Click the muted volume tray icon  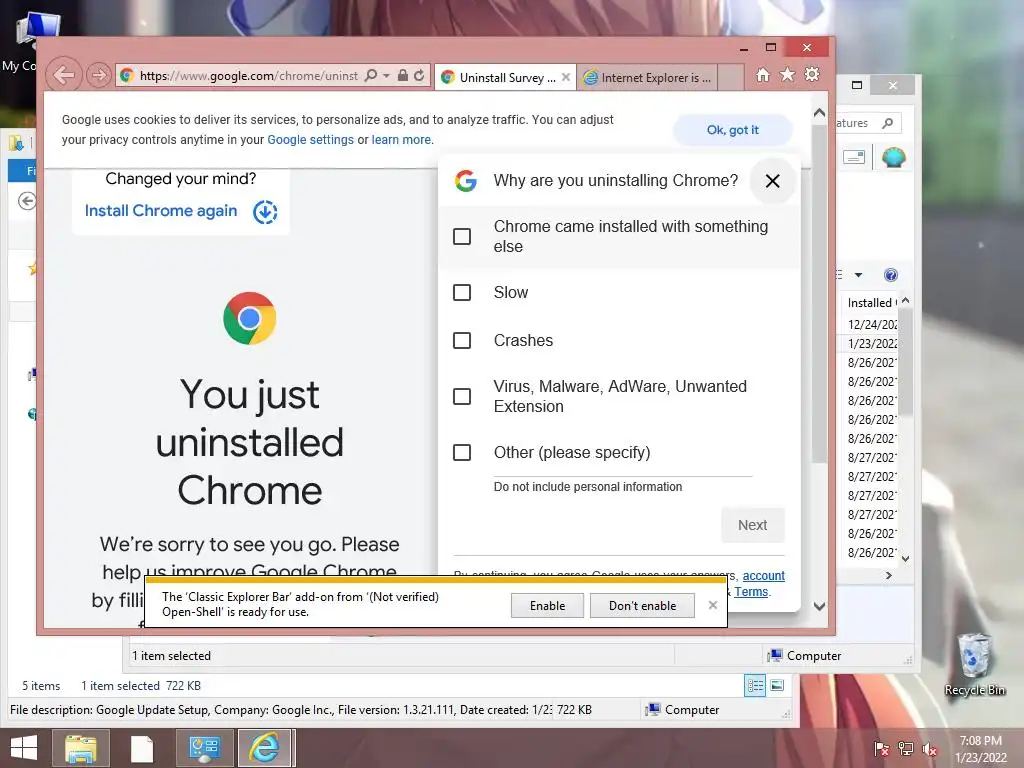pyautogui.click(x=930, y=749)
